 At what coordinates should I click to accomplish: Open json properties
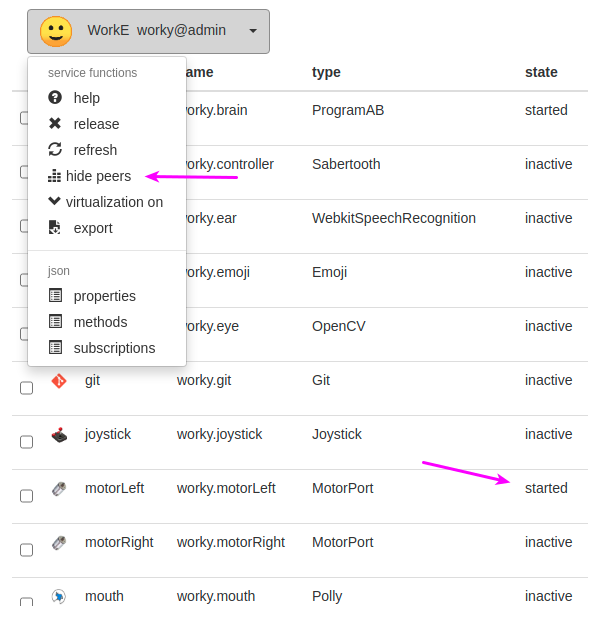pos(105,296)
